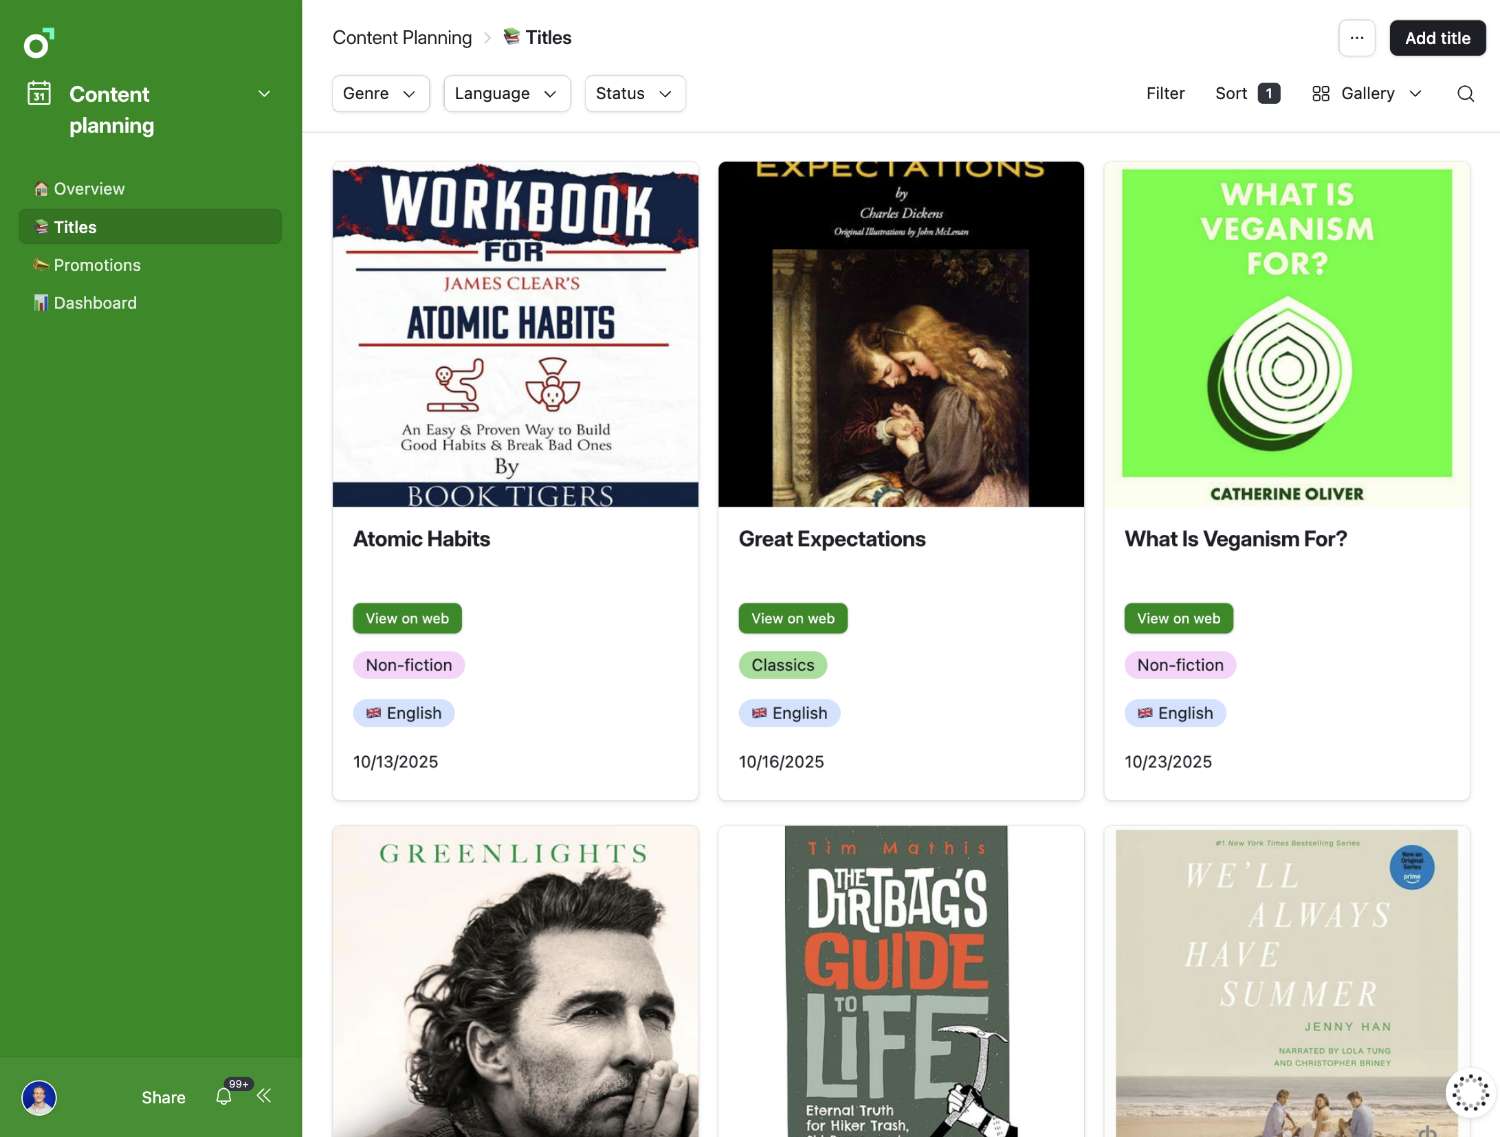Click the Content planning calendar icon

point(39,93)
